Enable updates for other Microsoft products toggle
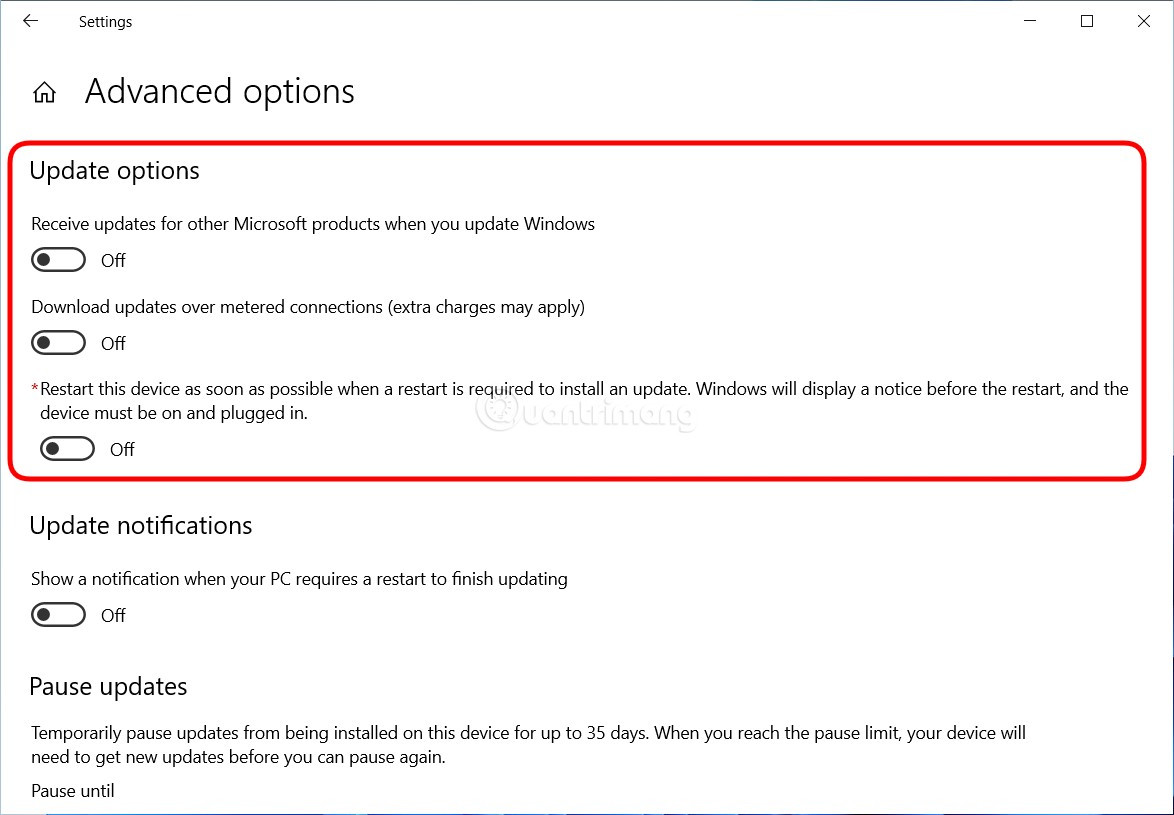The height and width of the screenshot is (815, 1174). click(x=58, y=260)
